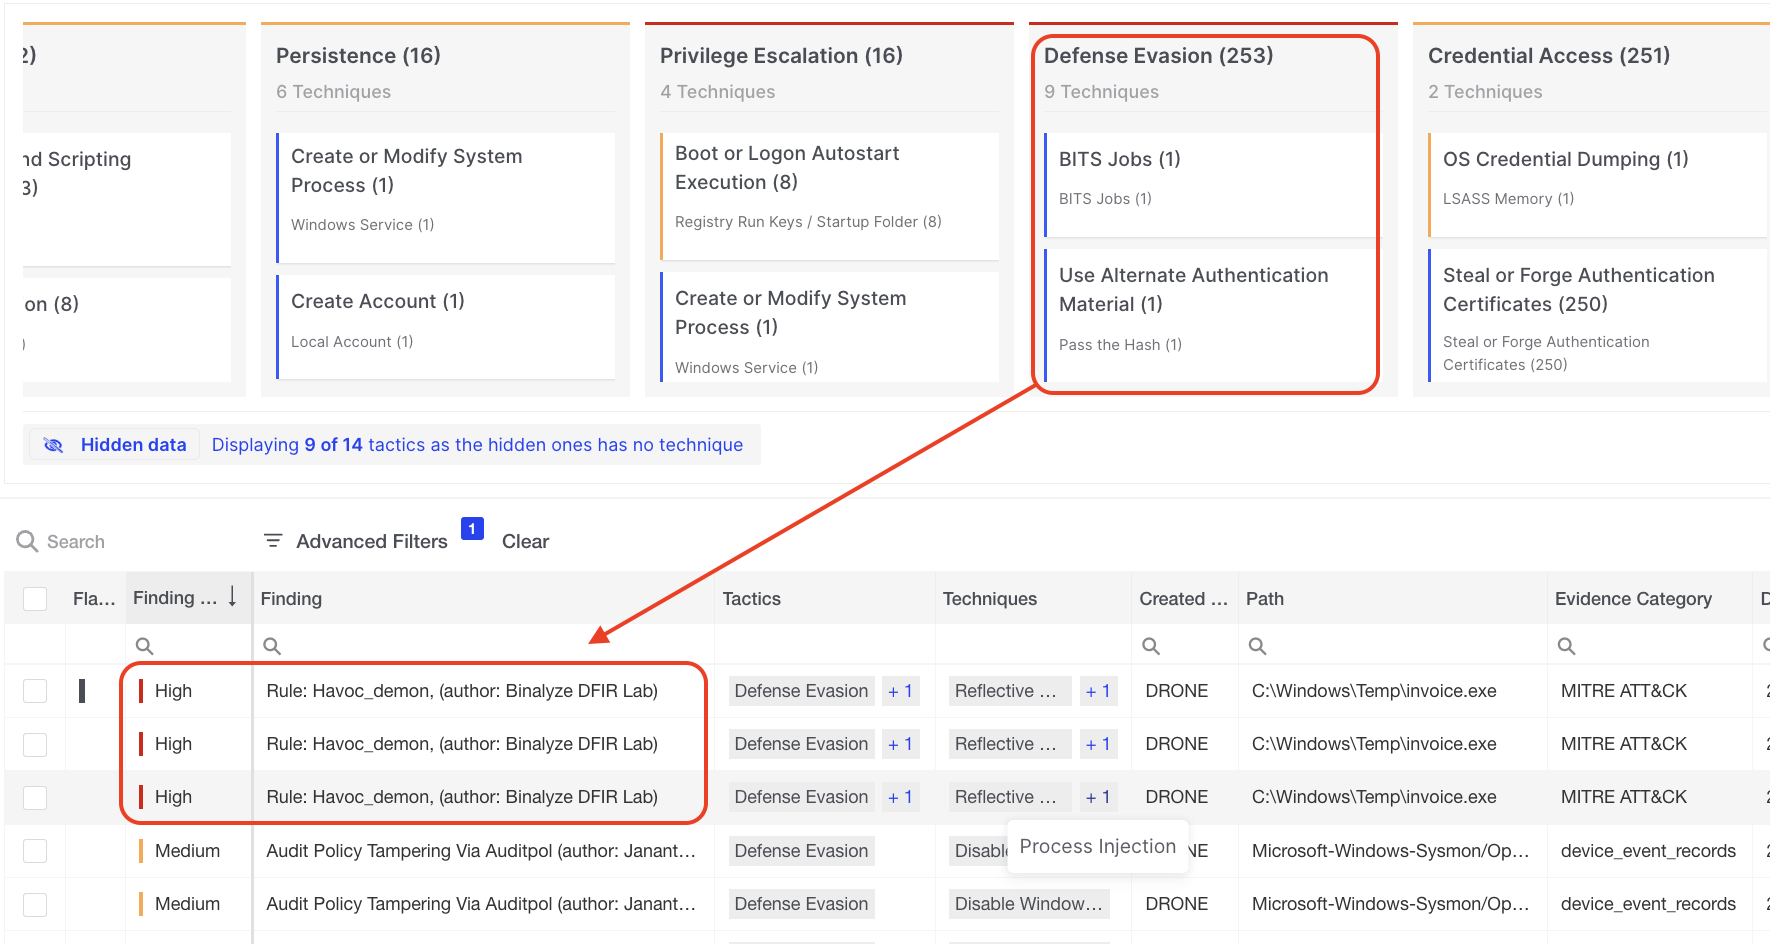Open Advanced Filters
This screenshot has height=944, width=1770.
371,541
